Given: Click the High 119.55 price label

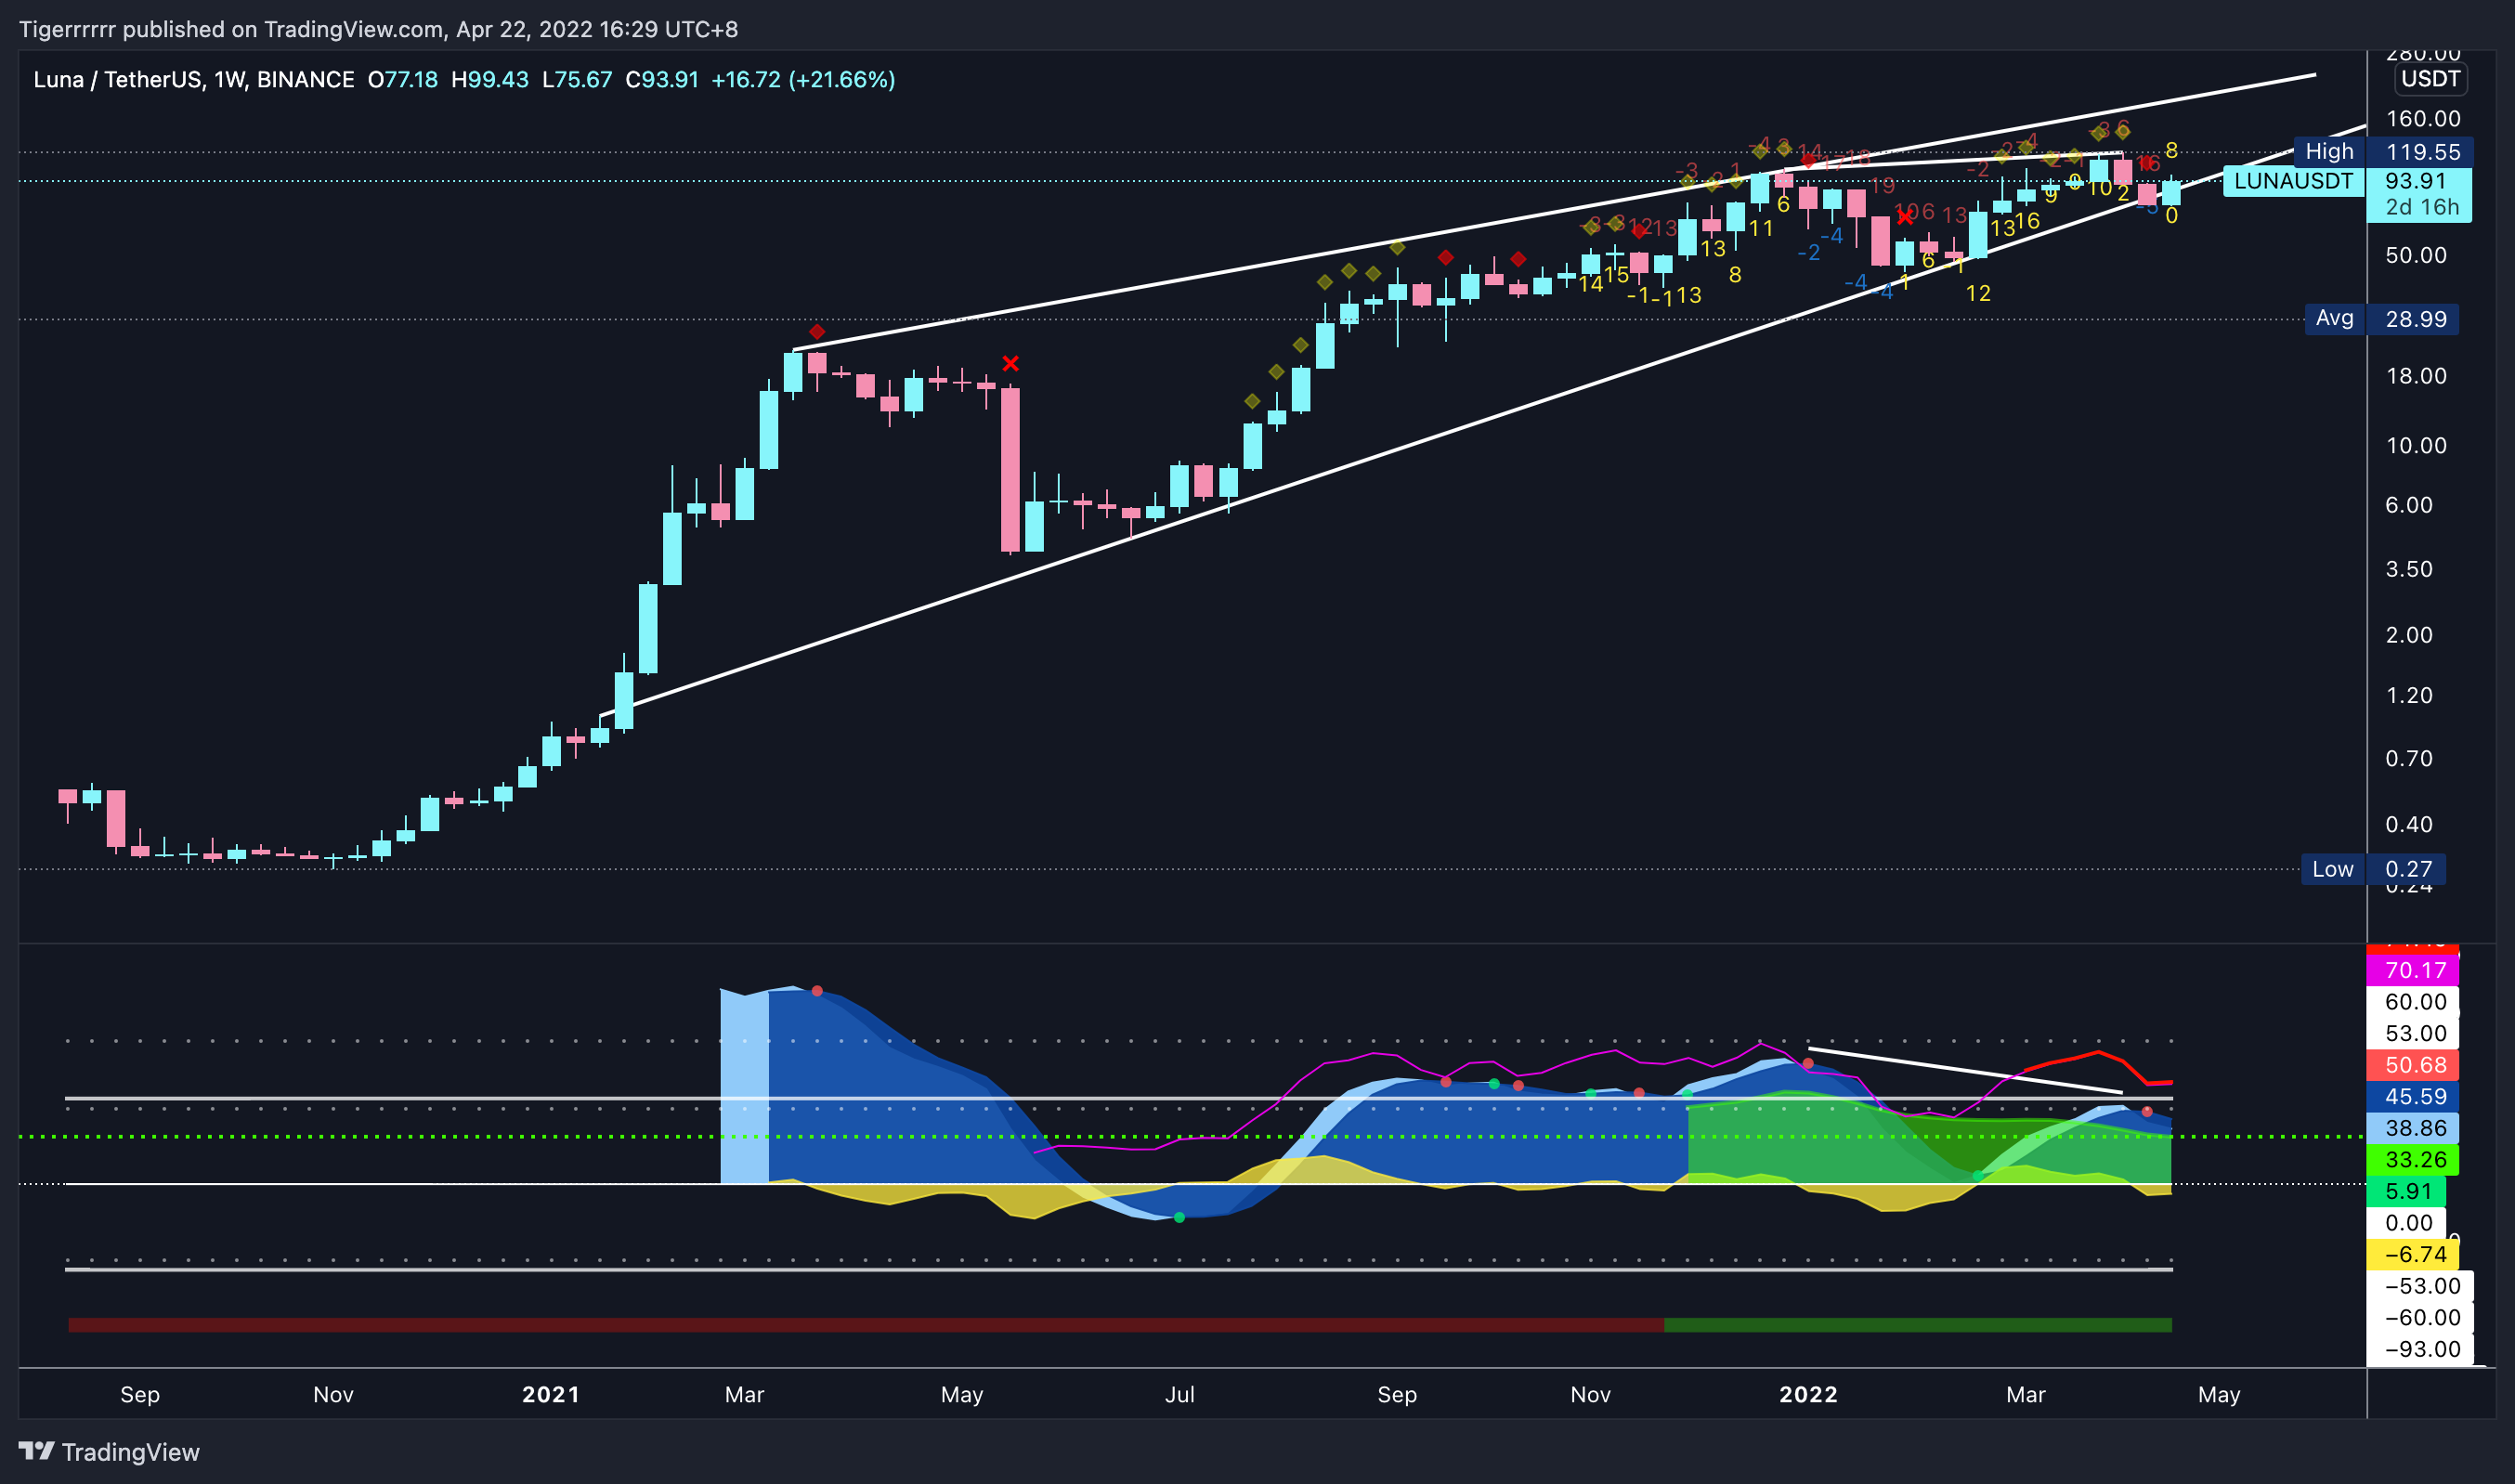Looking at the screenshot, I should pyautogui.click(x=2383, y=152).
